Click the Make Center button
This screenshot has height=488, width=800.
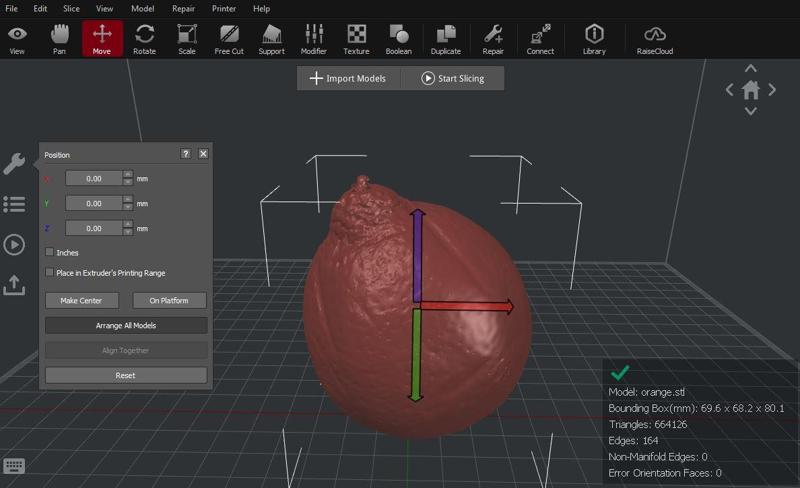[x=82, y=300]
